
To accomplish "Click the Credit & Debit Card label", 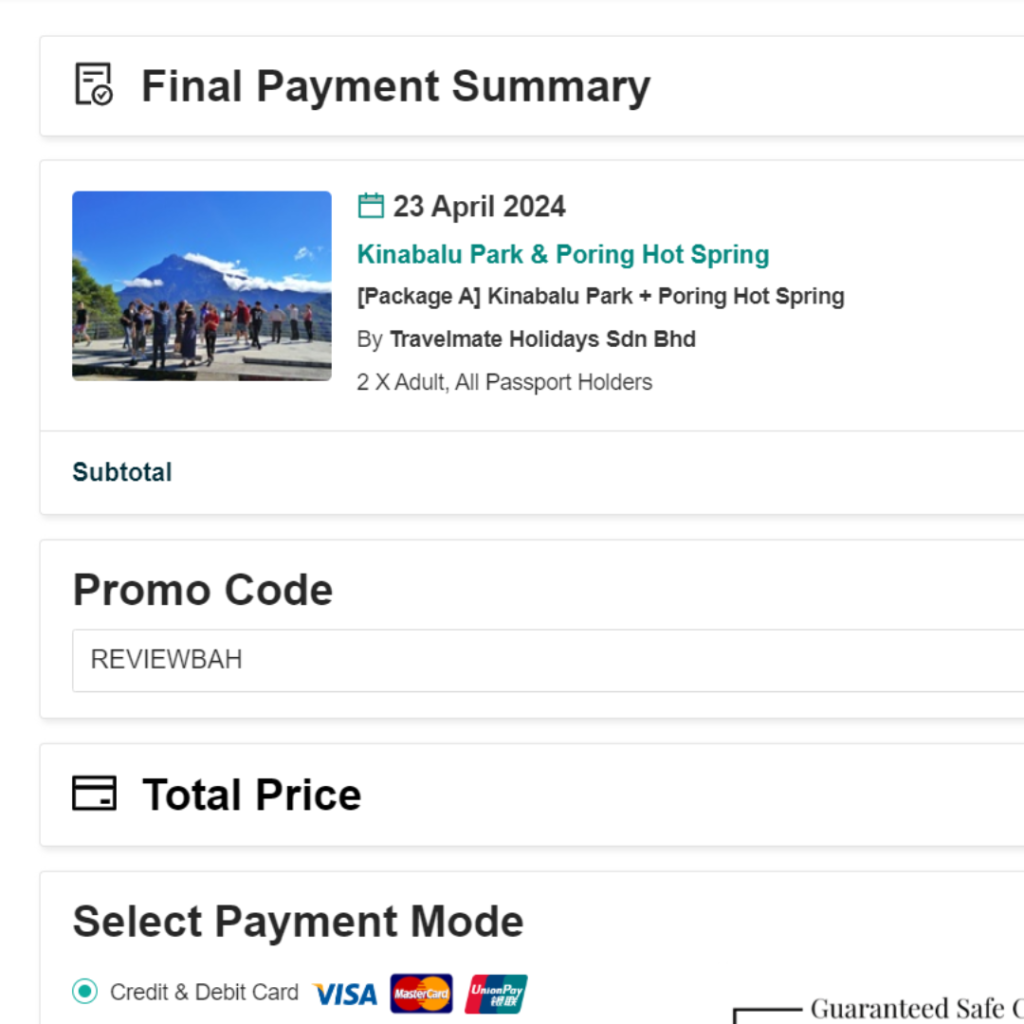I will point(204,992).
